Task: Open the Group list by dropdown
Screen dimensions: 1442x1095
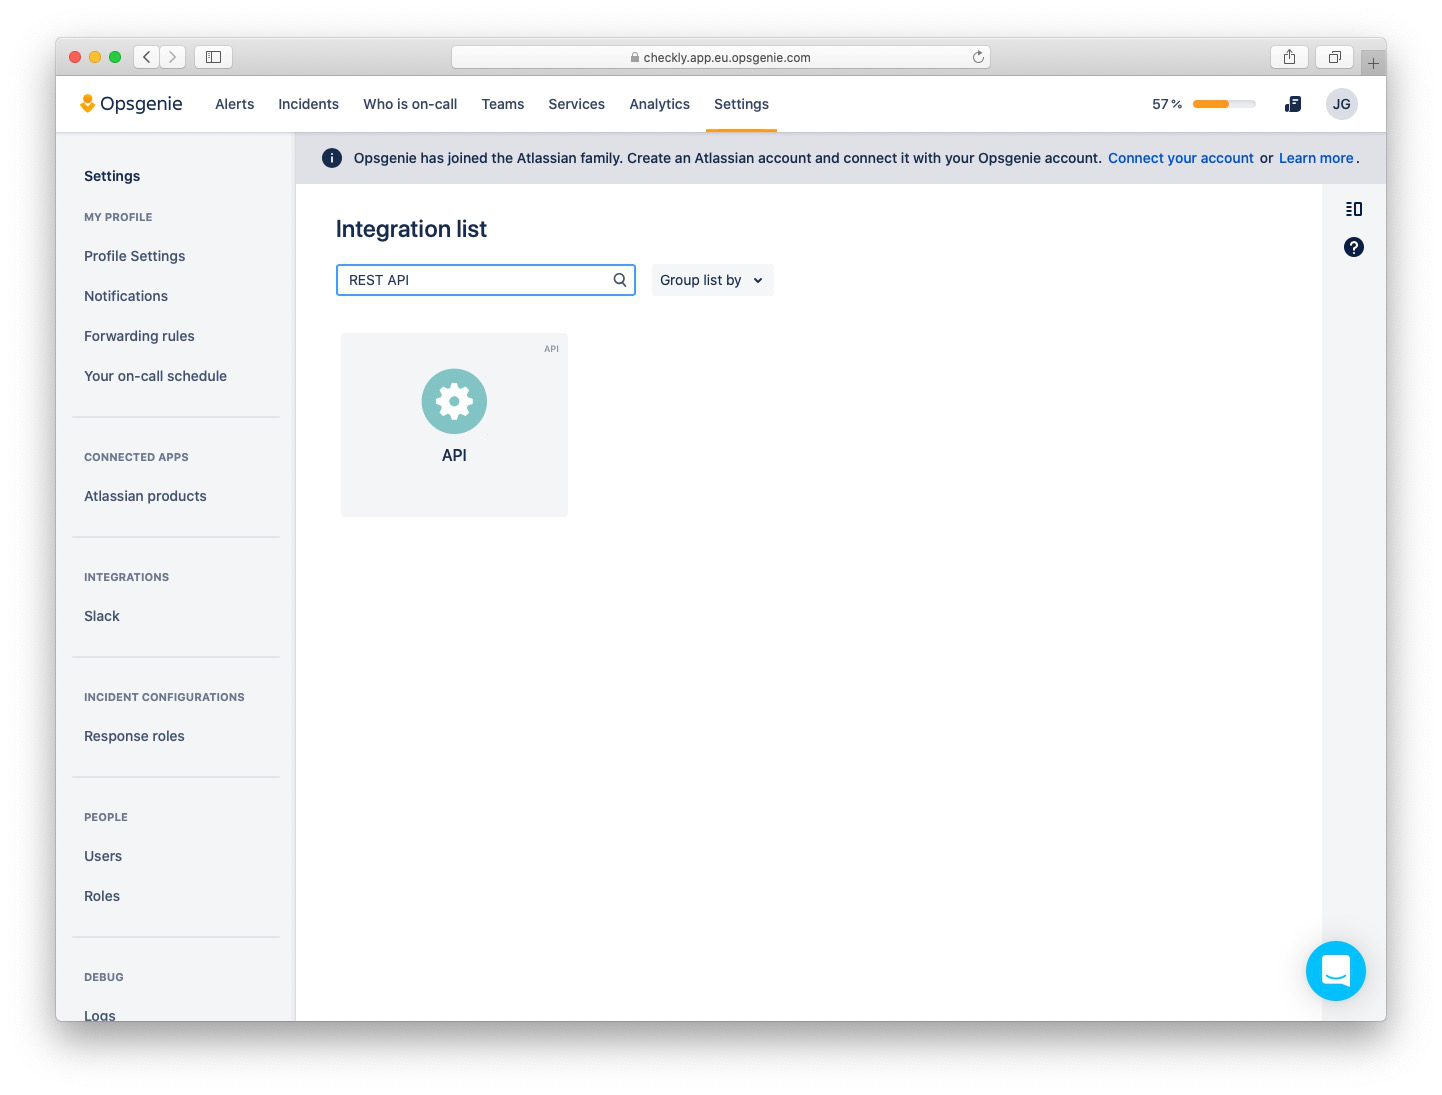Action: tap(712, 280)
